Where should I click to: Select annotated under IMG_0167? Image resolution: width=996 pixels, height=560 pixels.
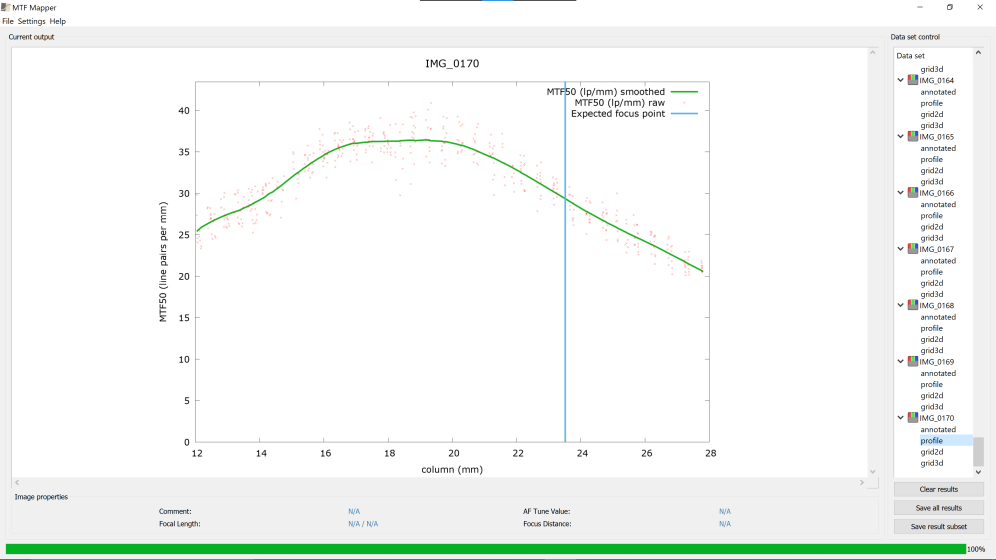tap(938, 261)
